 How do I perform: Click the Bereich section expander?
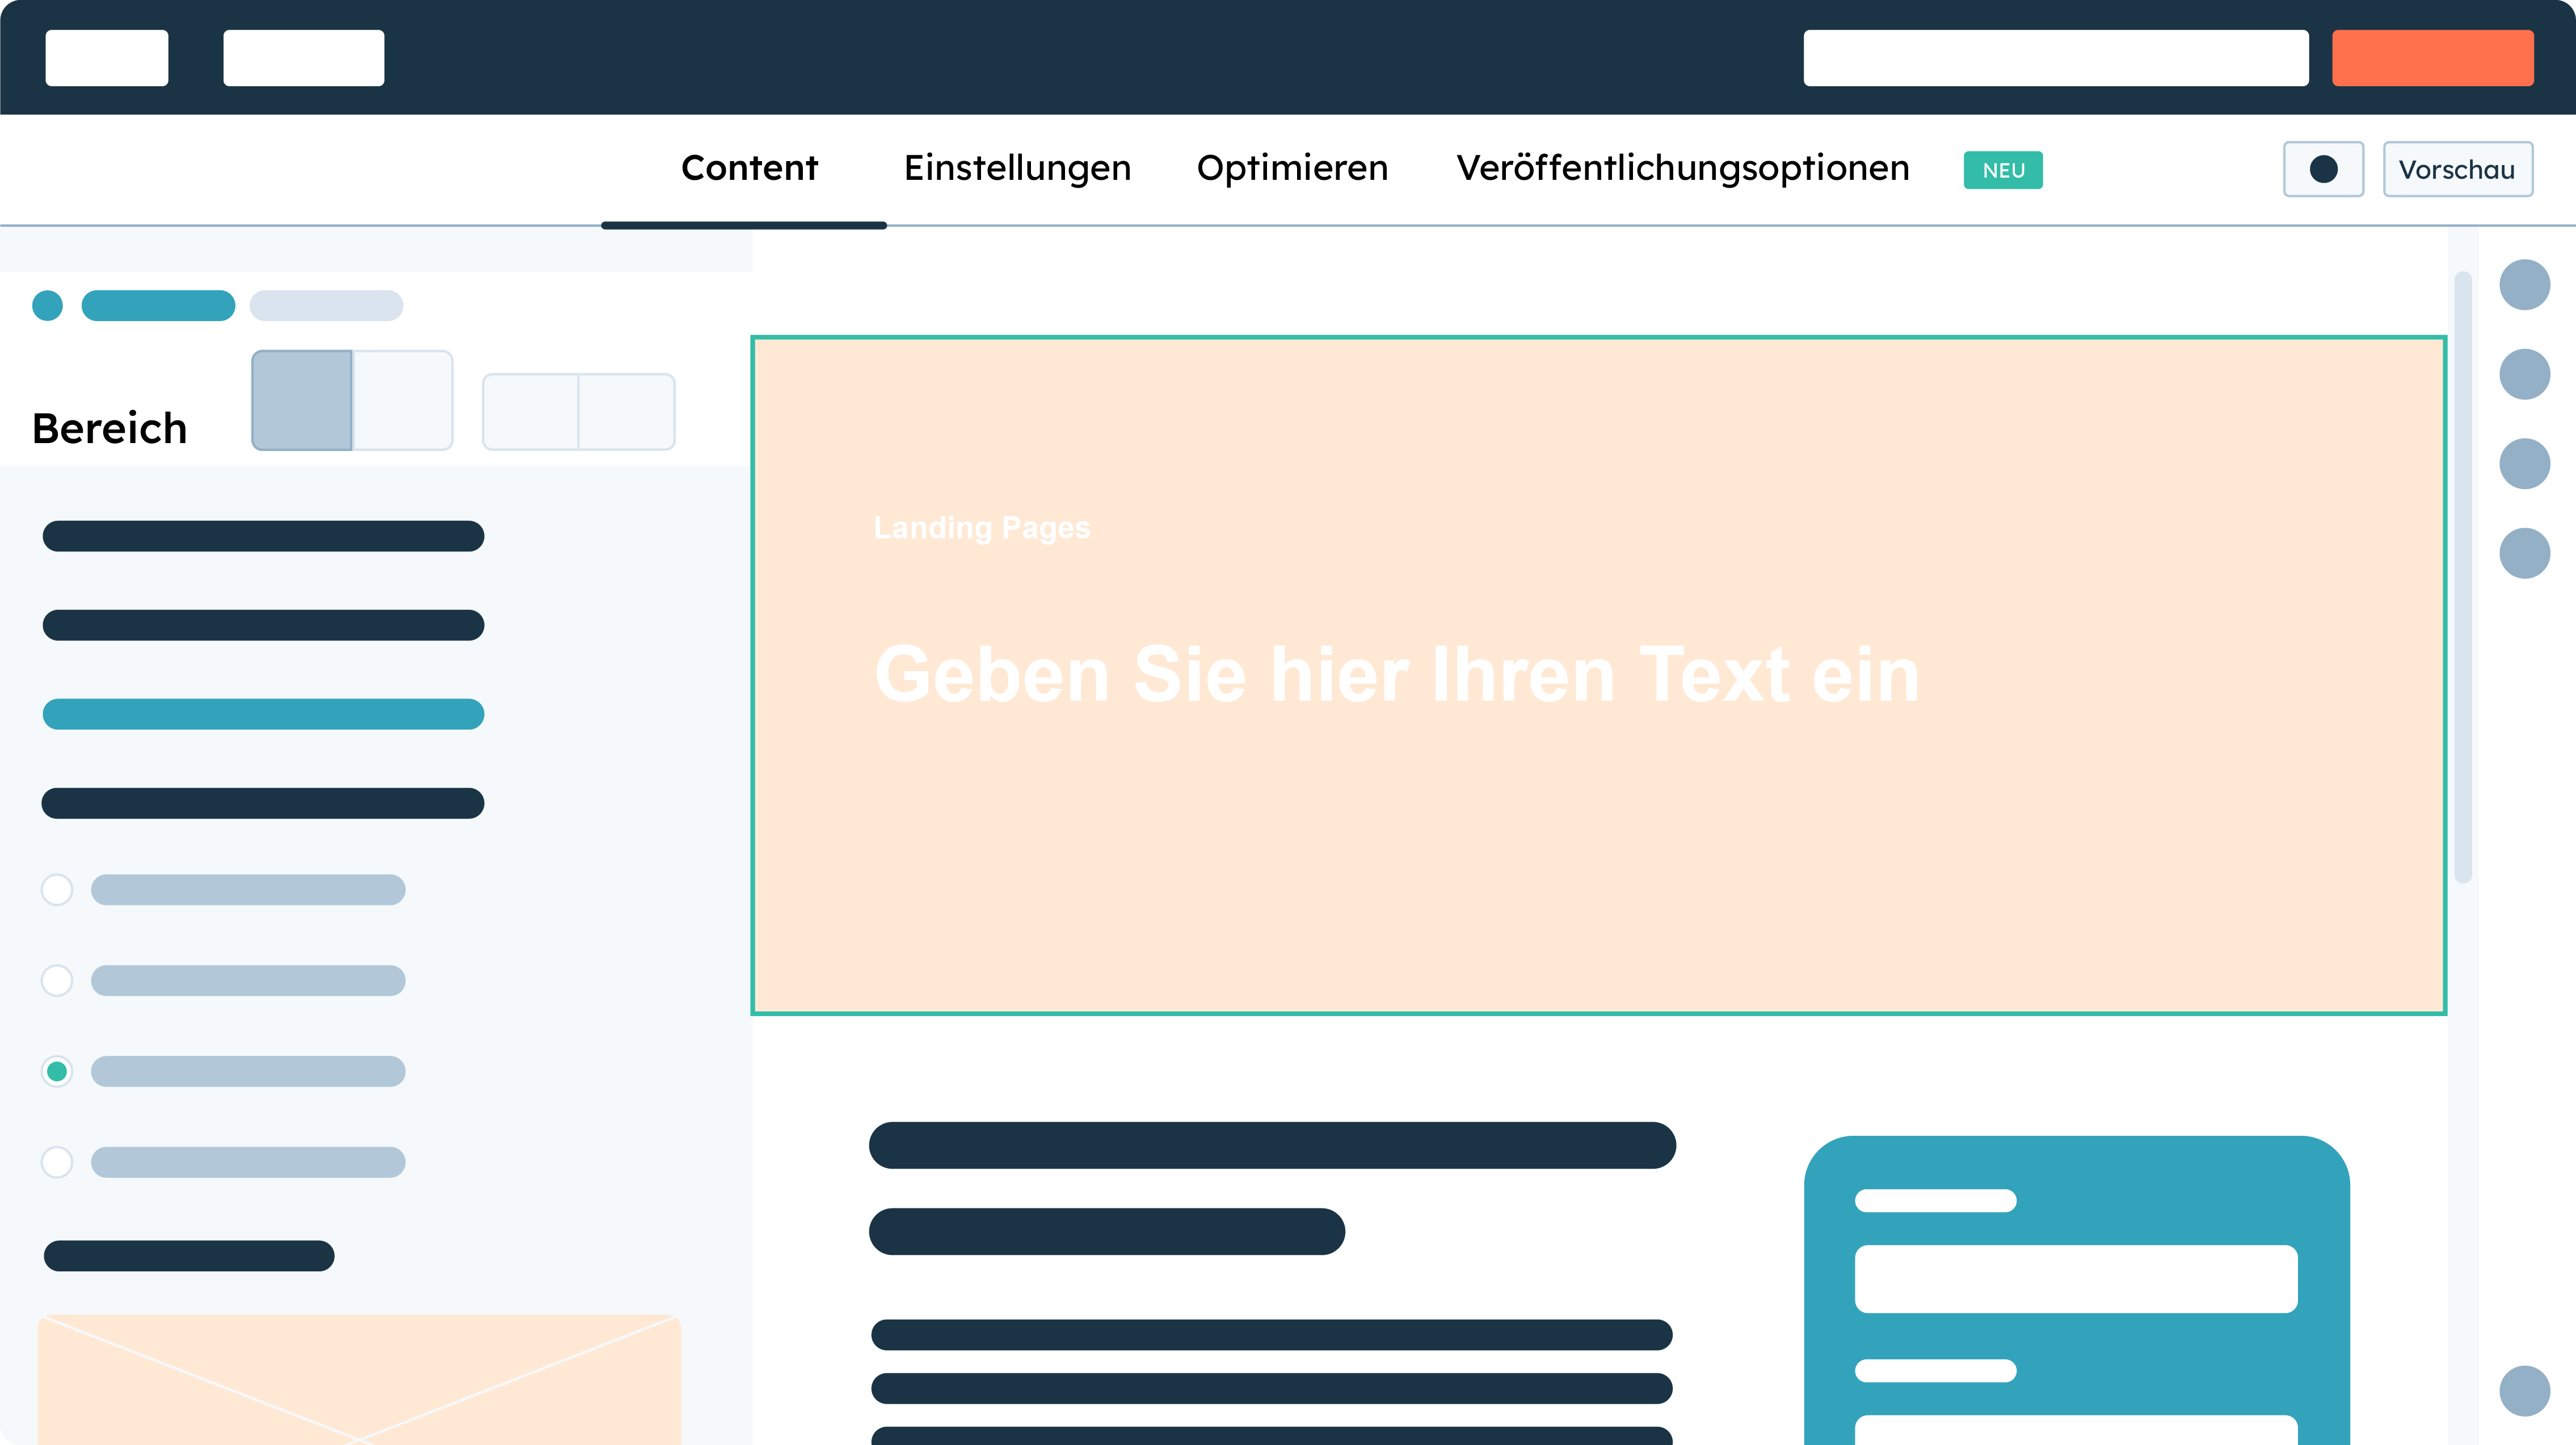point(110,426)
